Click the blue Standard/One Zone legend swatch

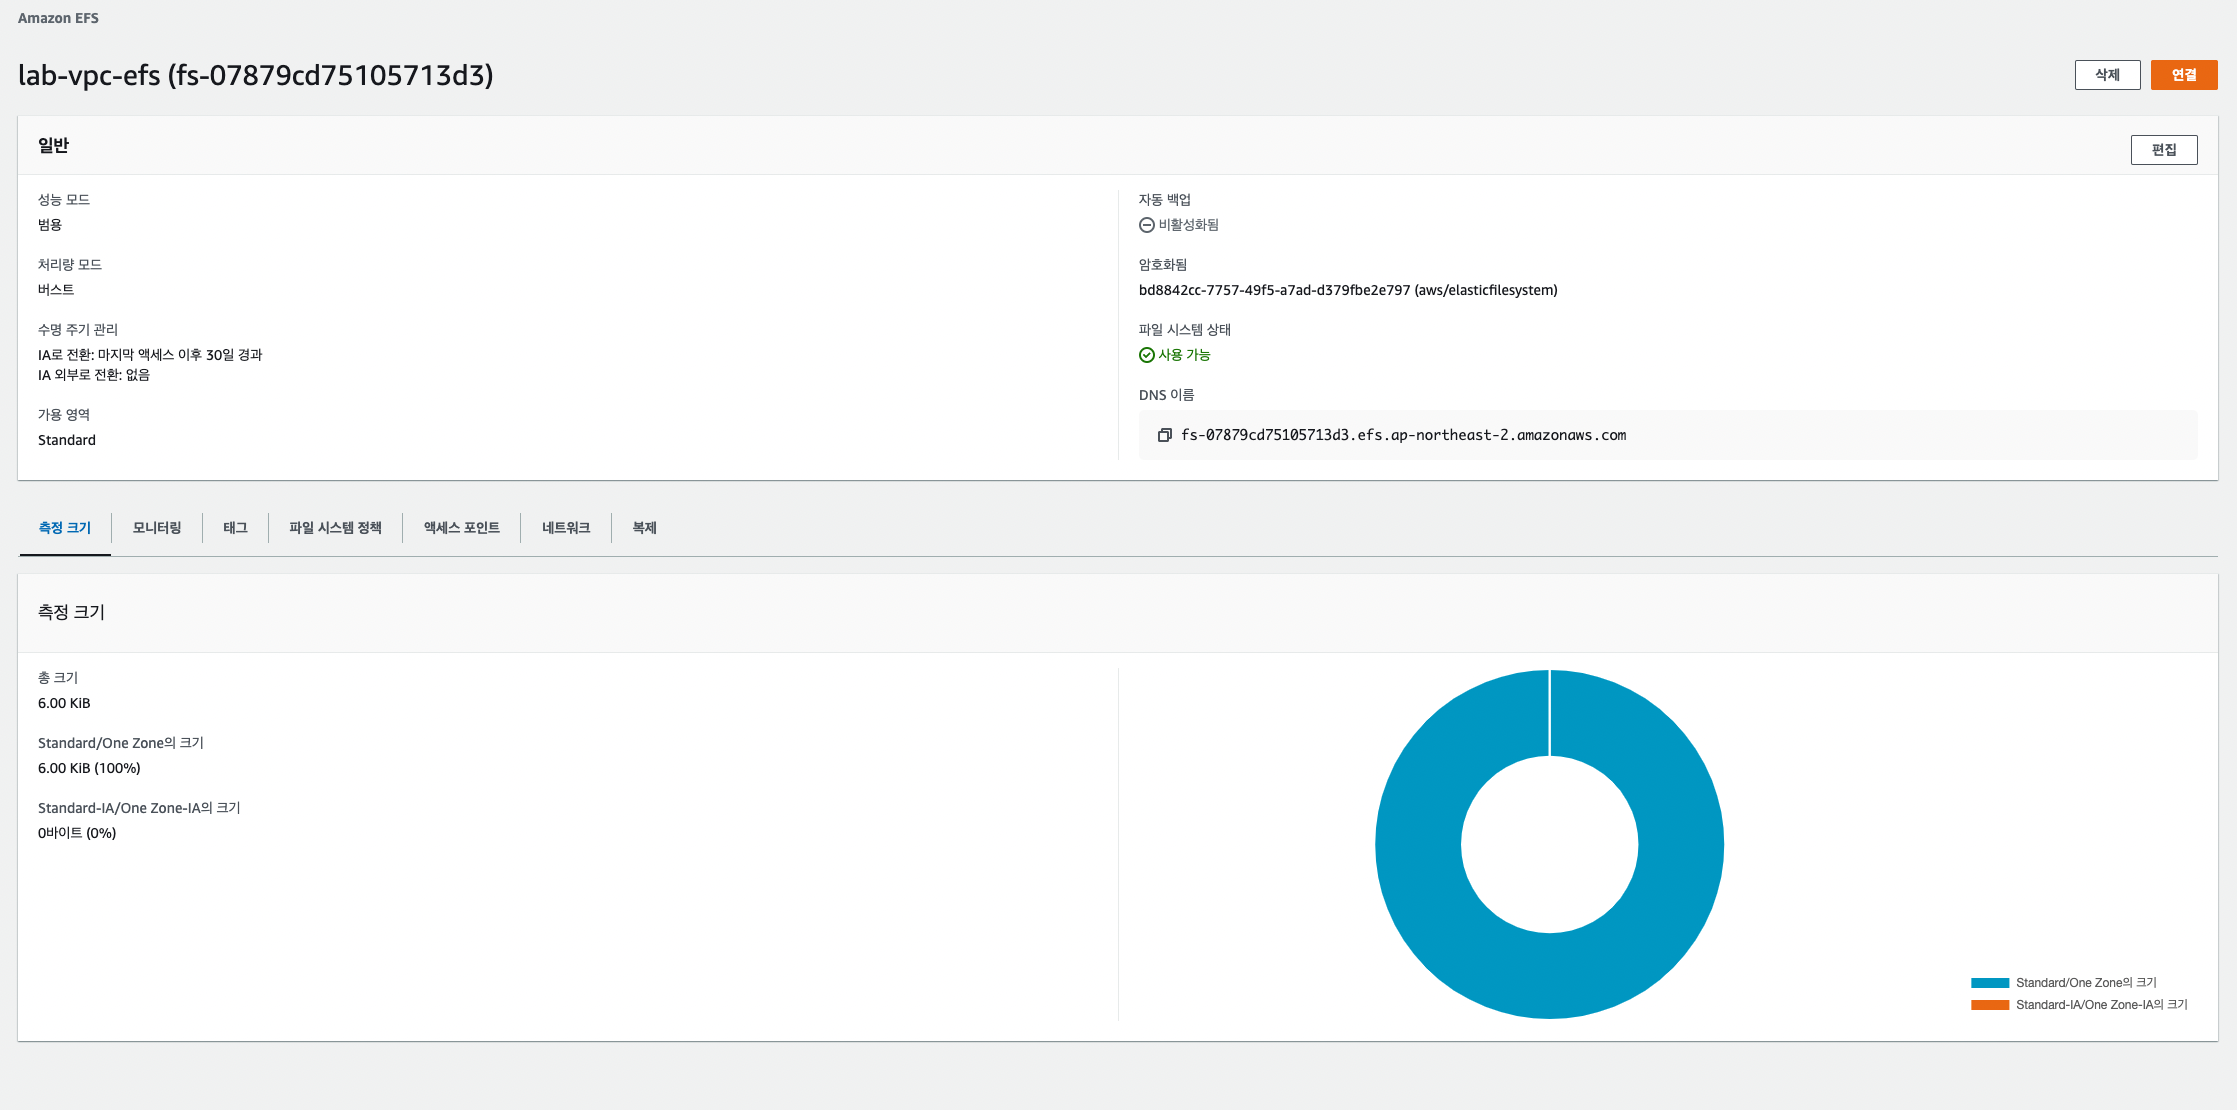tap(1989, 983)
